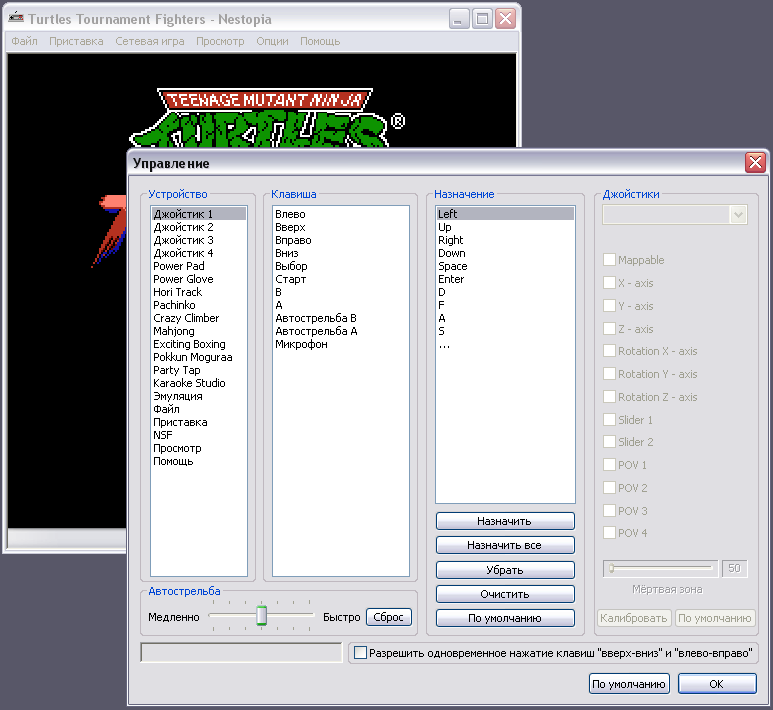Open the Сетевая игра menu
Screen dimensions: 773x710
150,41
